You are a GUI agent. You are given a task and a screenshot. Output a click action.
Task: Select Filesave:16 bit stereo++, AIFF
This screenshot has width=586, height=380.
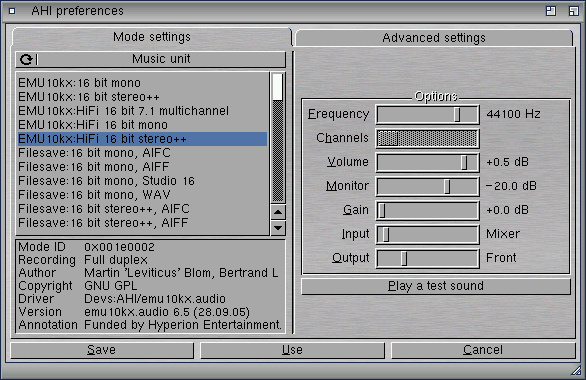142,223
